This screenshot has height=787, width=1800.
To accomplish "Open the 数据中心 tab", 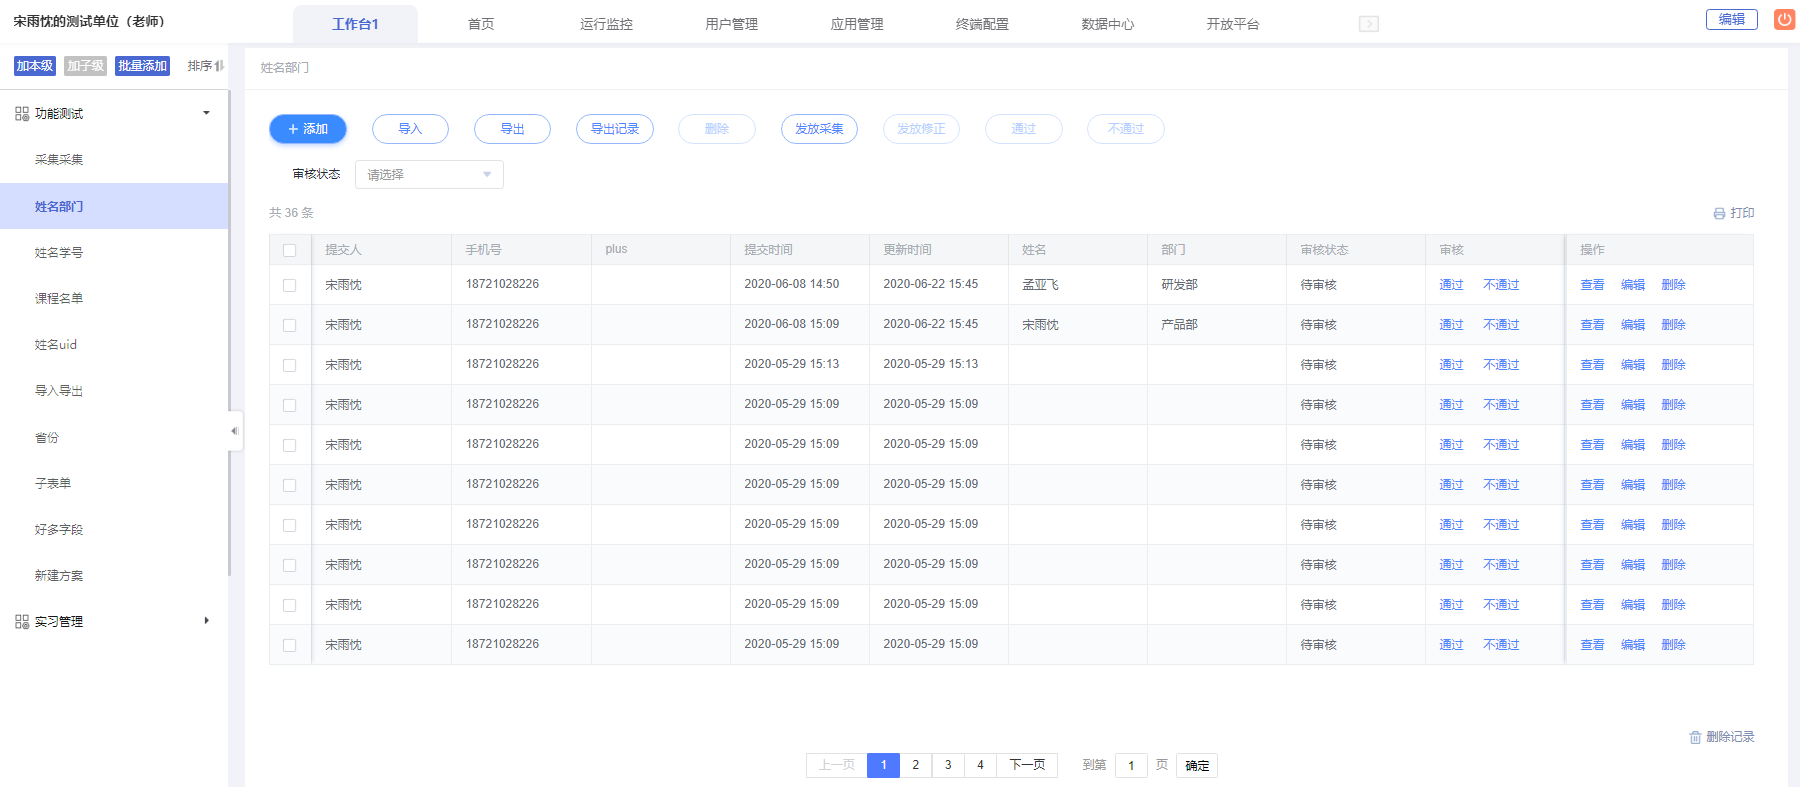I will (x=1107, y=24).
